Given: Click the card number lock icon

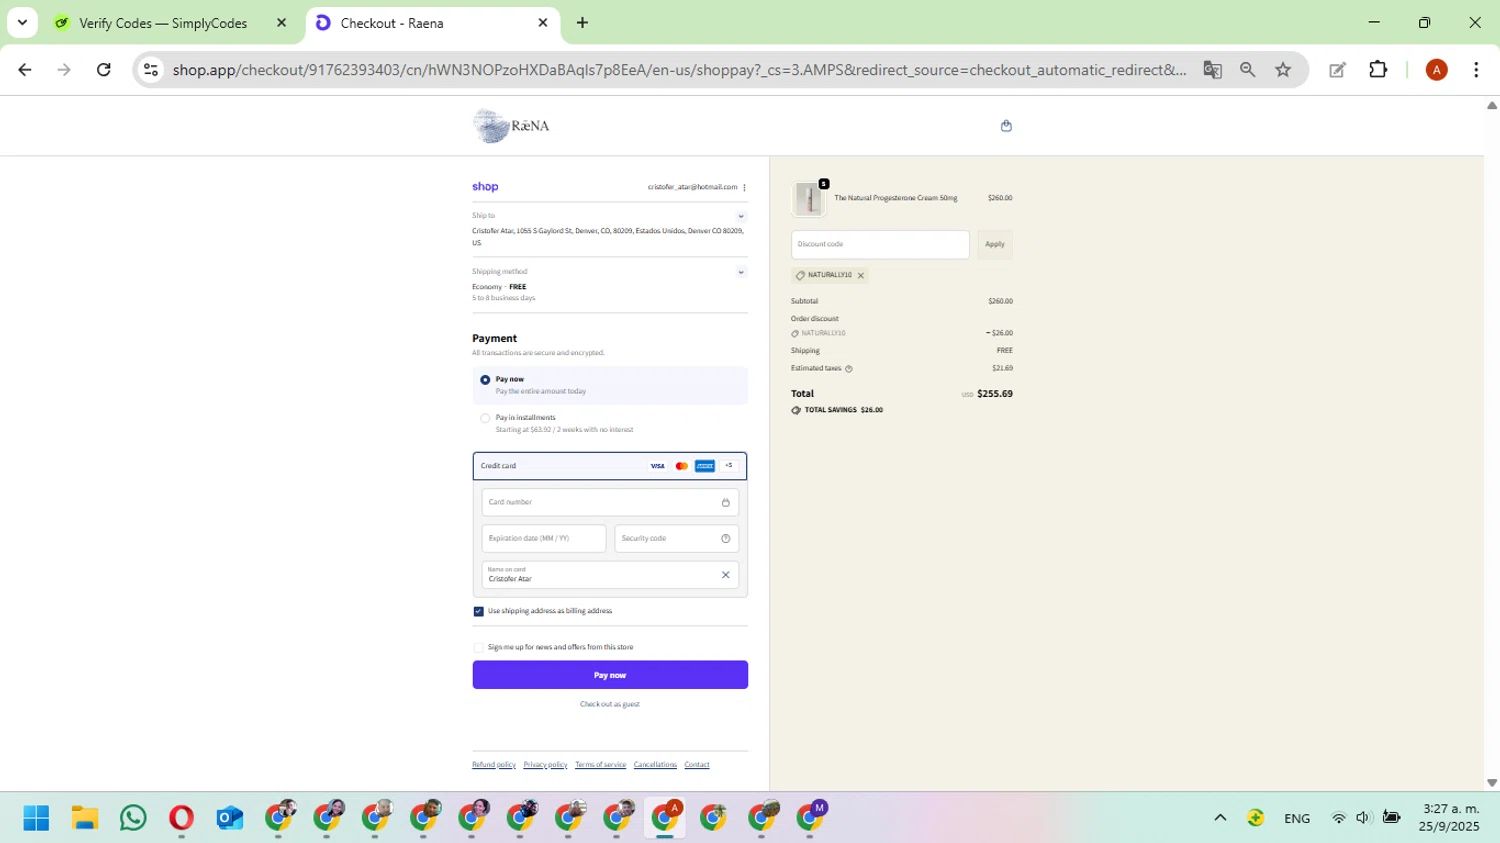Looking at the screenshot, I should (x=725, y=502).
